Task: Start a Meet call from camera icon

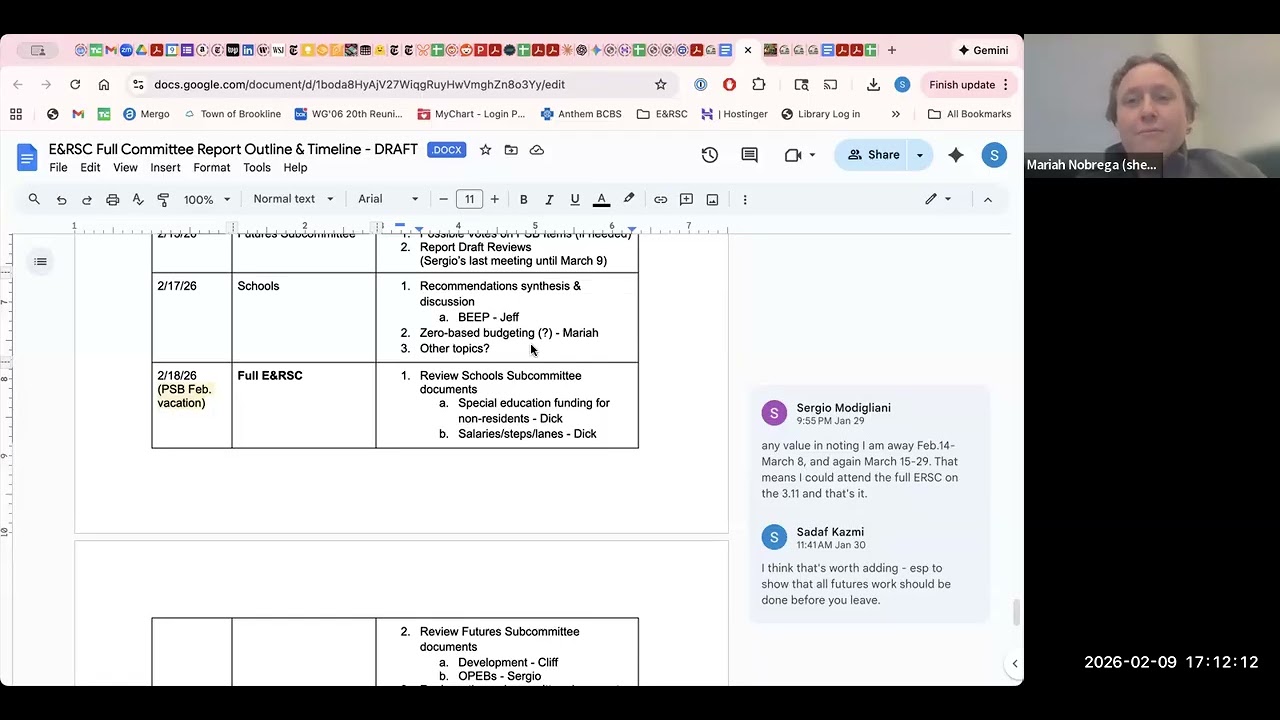Action: click(x=793, y=155)
